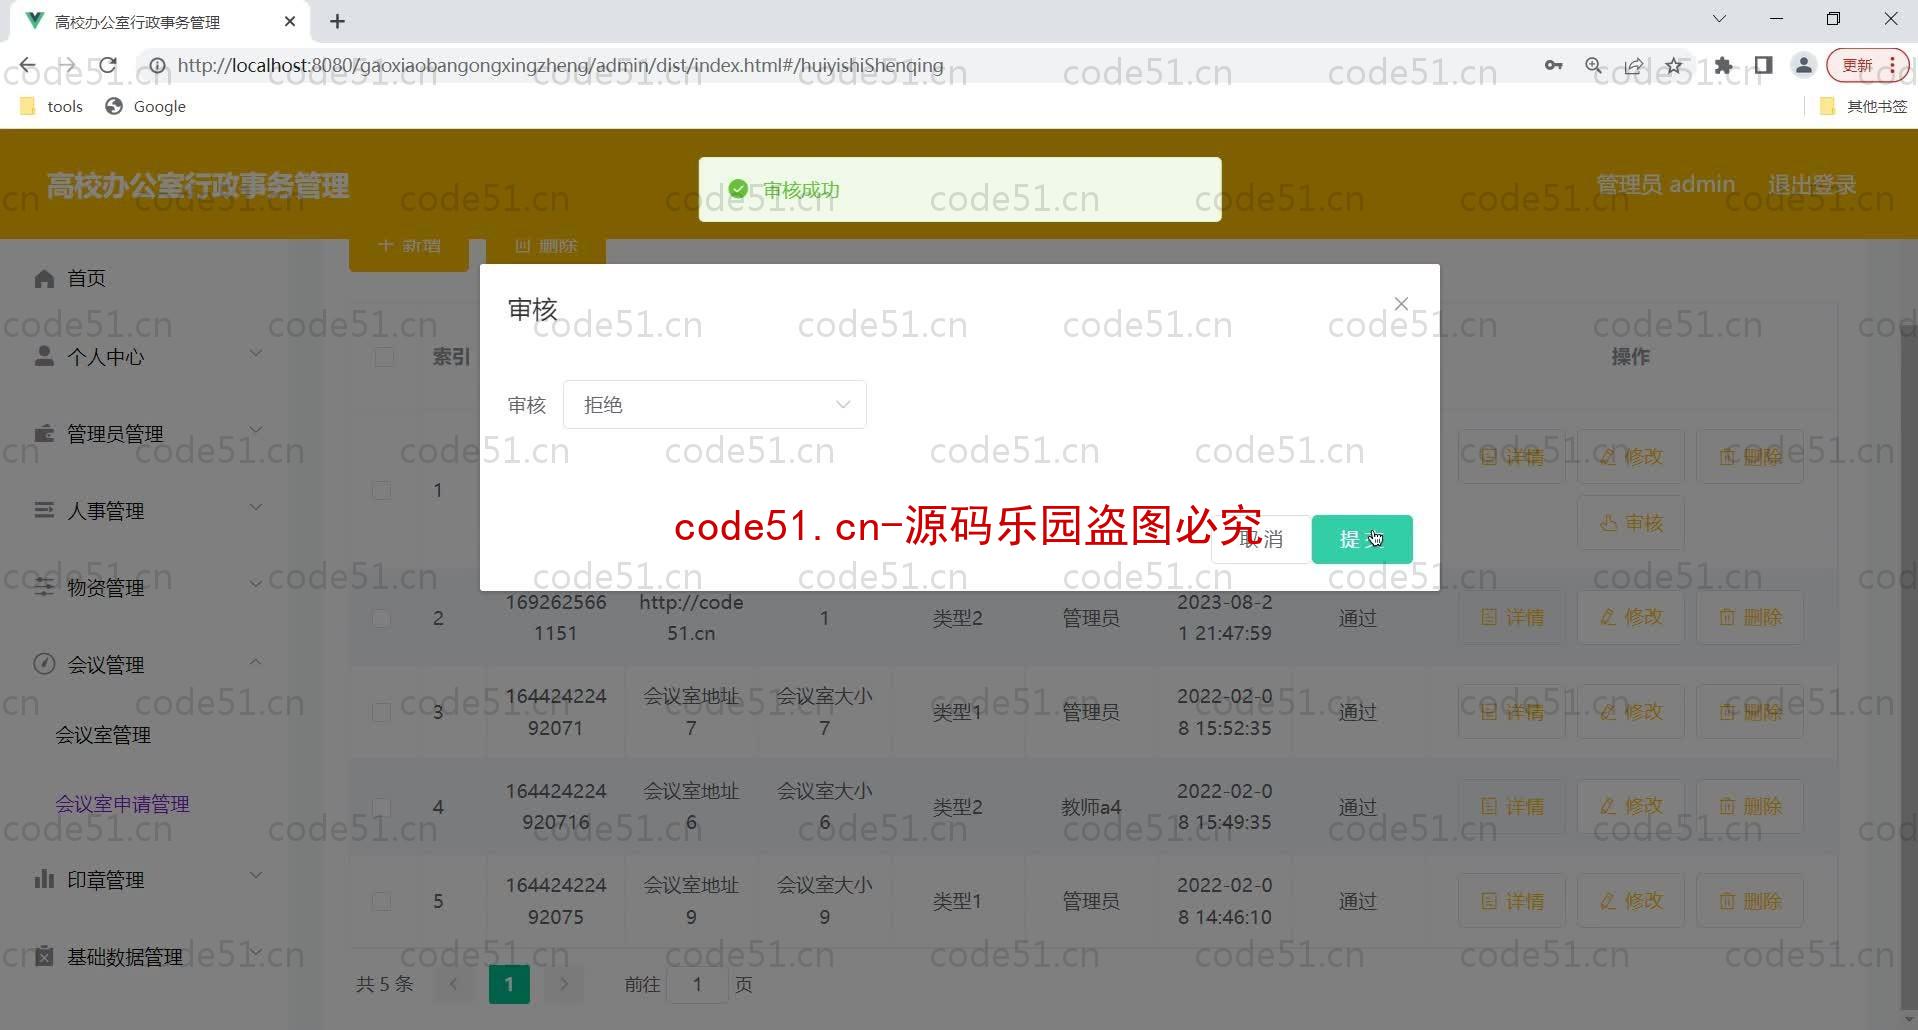The height and width of the screenshot is (1030, 1918).
Task: Click the 提交 submit button
Action: click(x=1361, y=539)
